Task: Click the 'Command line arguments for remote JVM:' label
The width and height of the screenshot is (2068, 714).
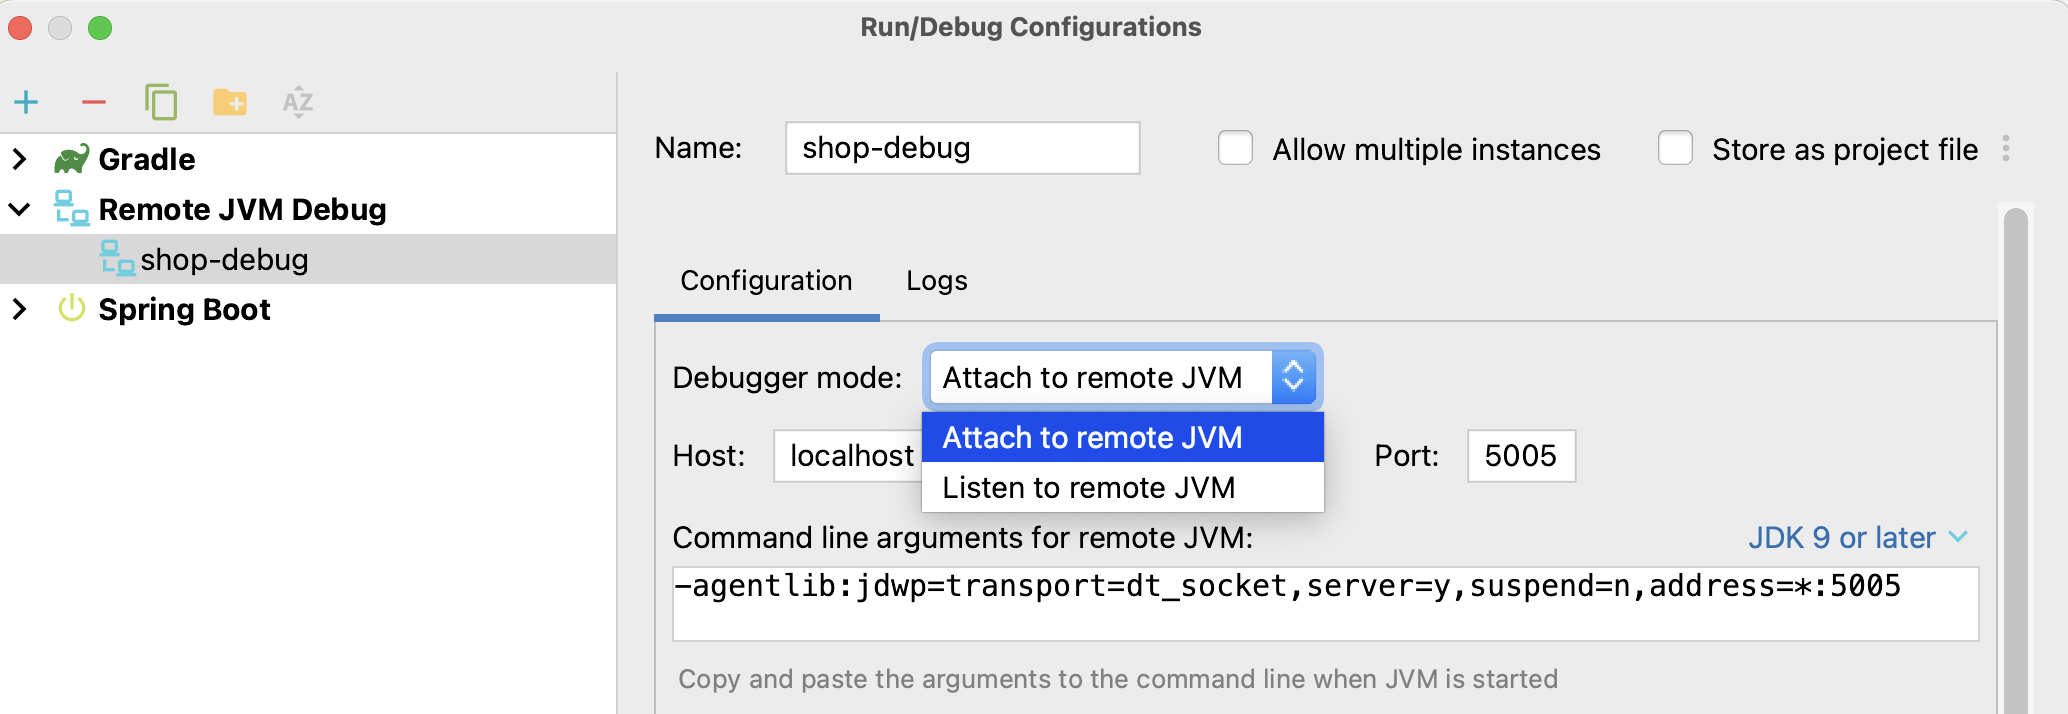Action: (962, 538)
